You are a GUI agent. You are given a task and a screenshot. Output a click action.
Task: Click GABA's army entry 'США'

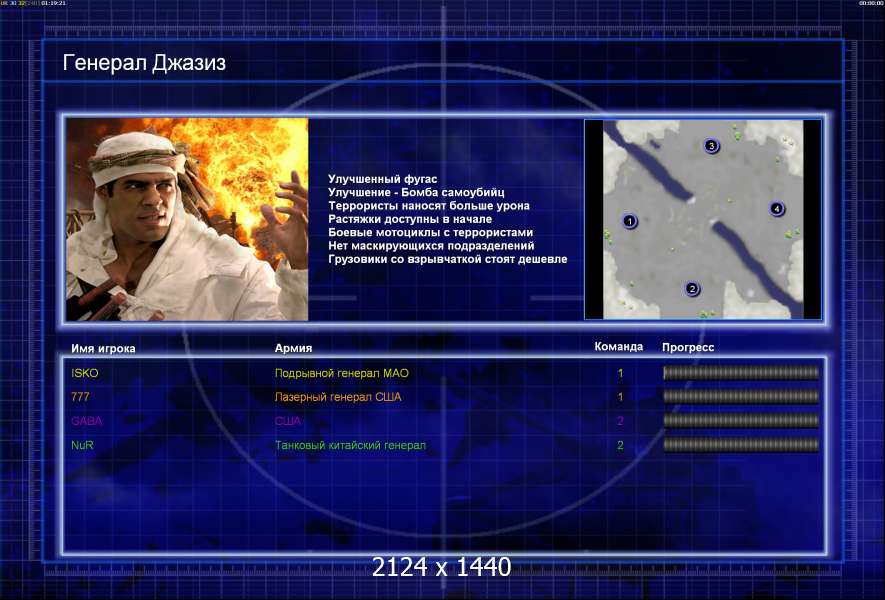click(x=288, y=421)
